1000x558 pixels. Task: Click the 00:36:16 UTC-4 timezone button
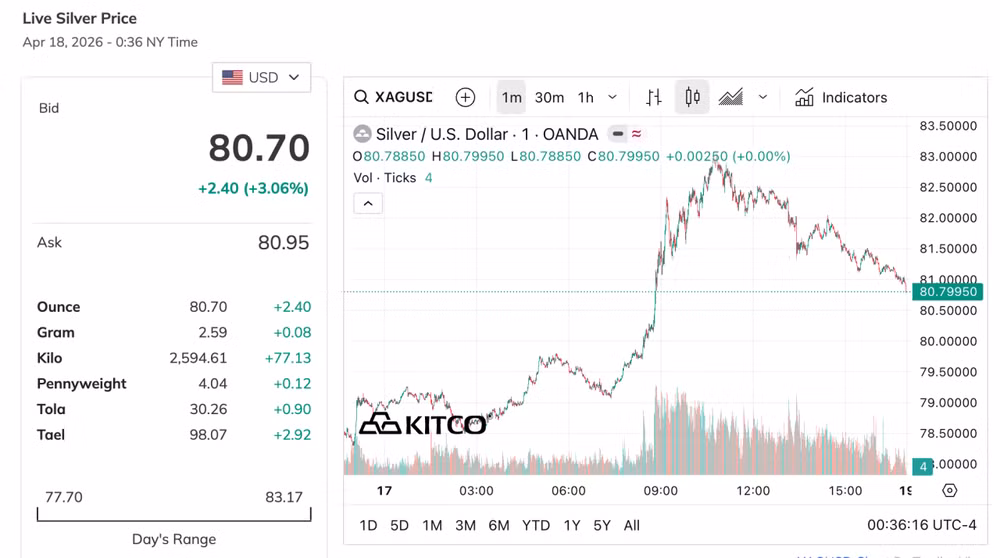[921, 525]
